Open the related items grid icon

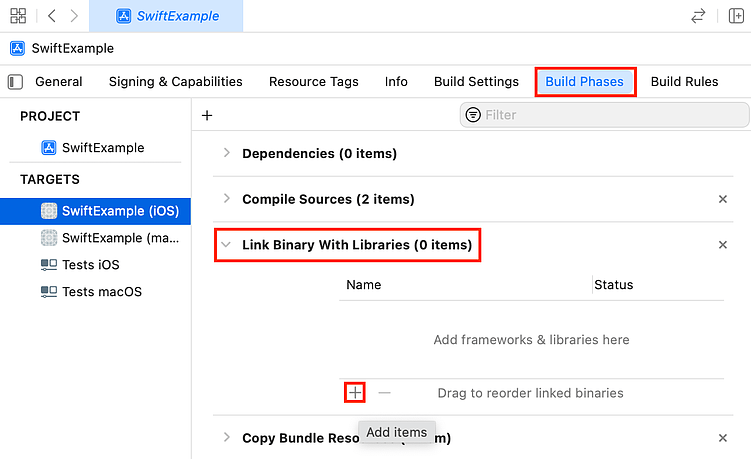click(x=18, y=16)
